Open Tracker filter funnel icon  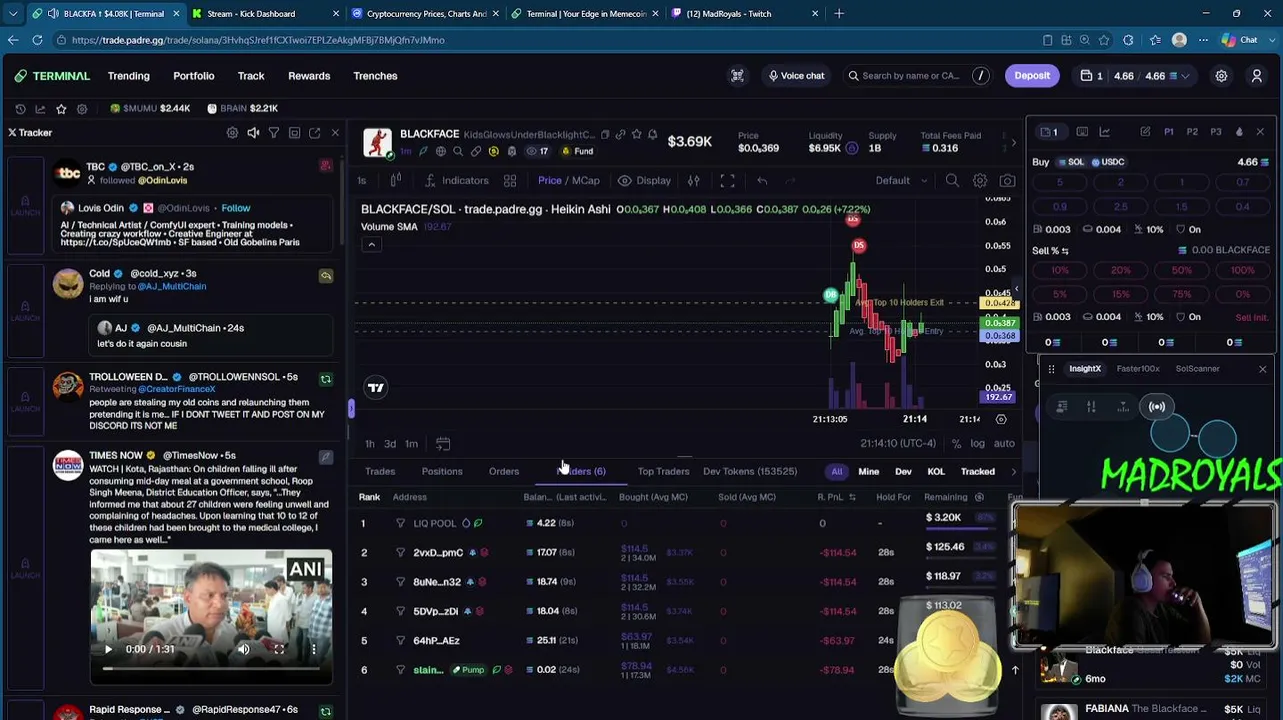(x=274, y=133)
